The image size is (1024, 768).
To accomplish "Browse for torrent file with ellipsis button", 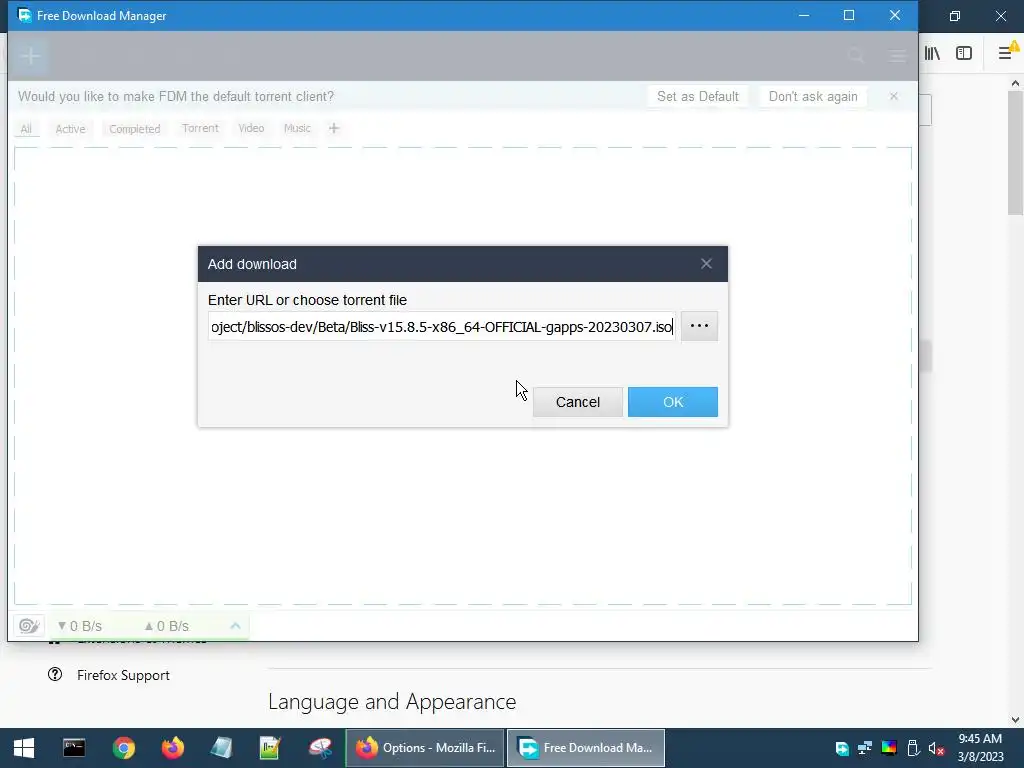I will point(699,326).
